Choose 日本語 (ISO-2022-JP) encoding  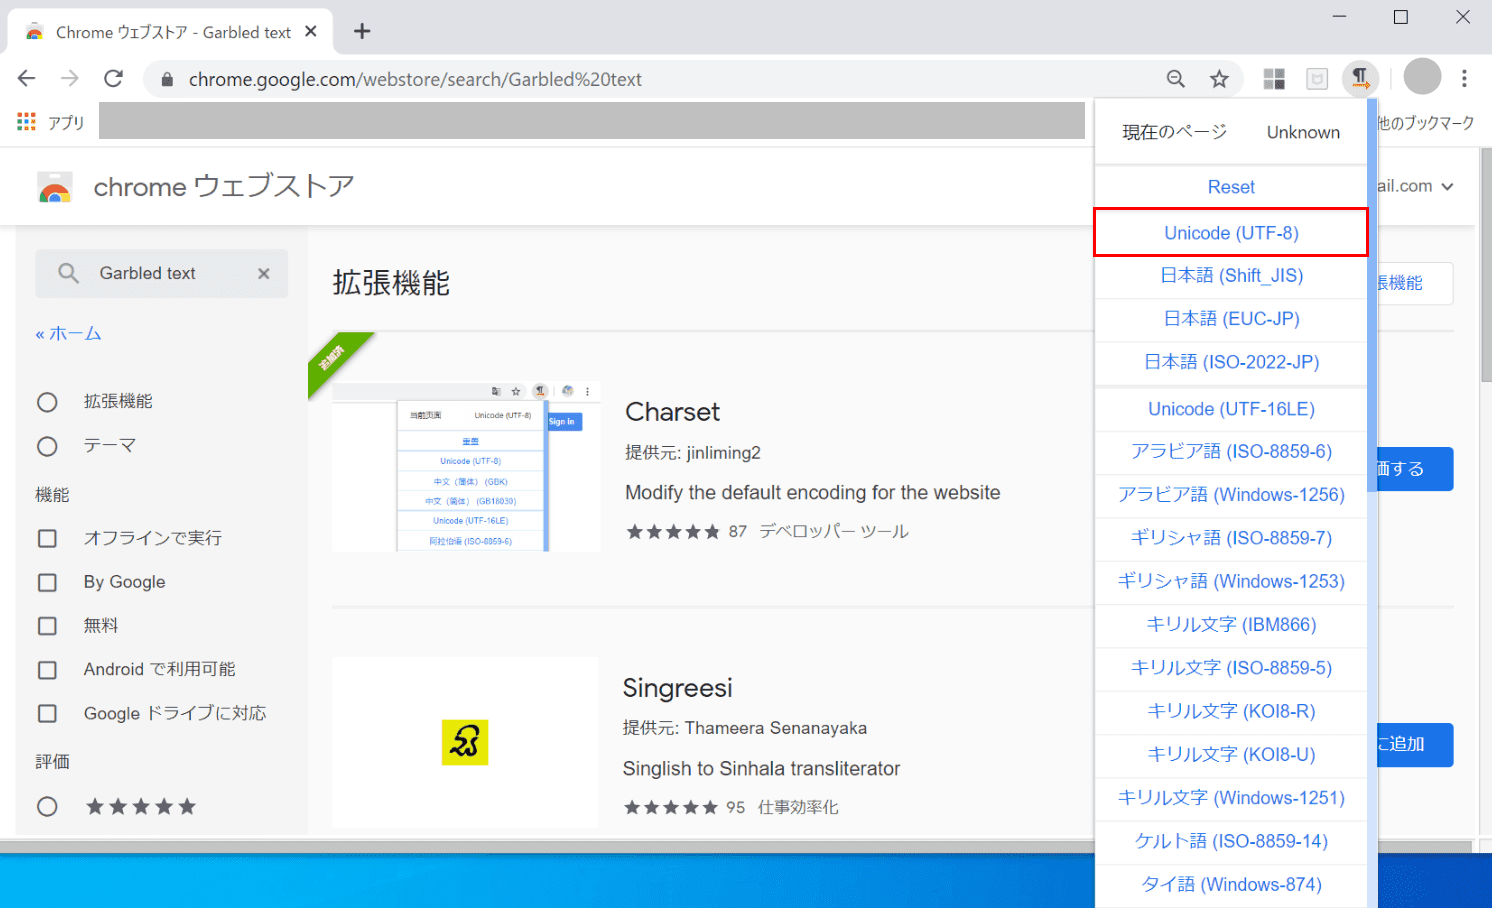(x=1231, y=362)
